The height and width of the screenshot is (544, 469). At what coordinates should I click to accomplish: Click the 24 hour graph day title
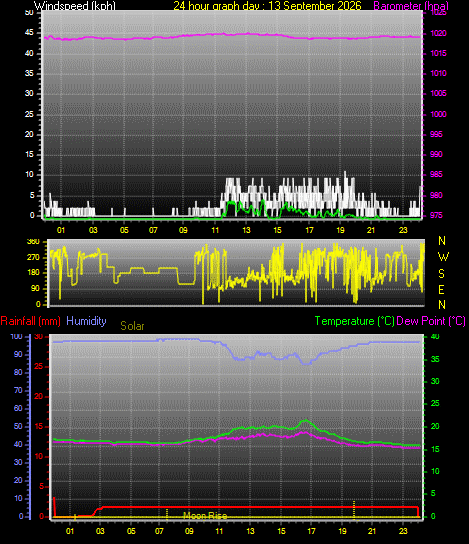267,6
